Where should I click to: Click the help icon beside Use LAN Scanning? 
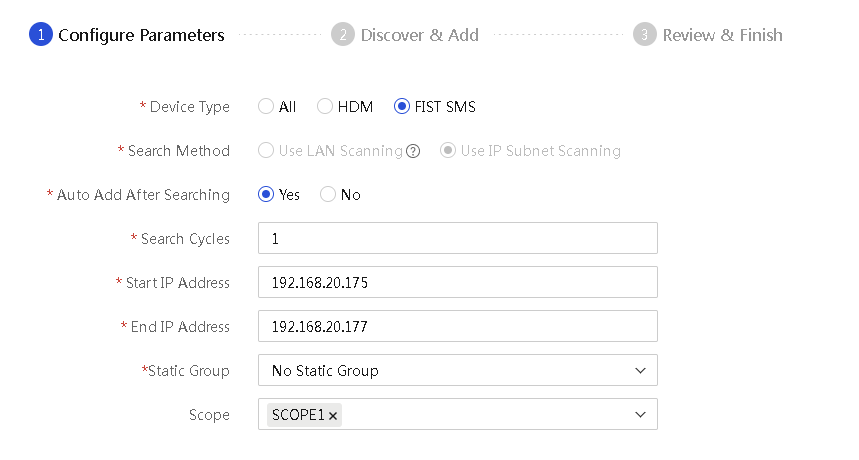[413, 151]
